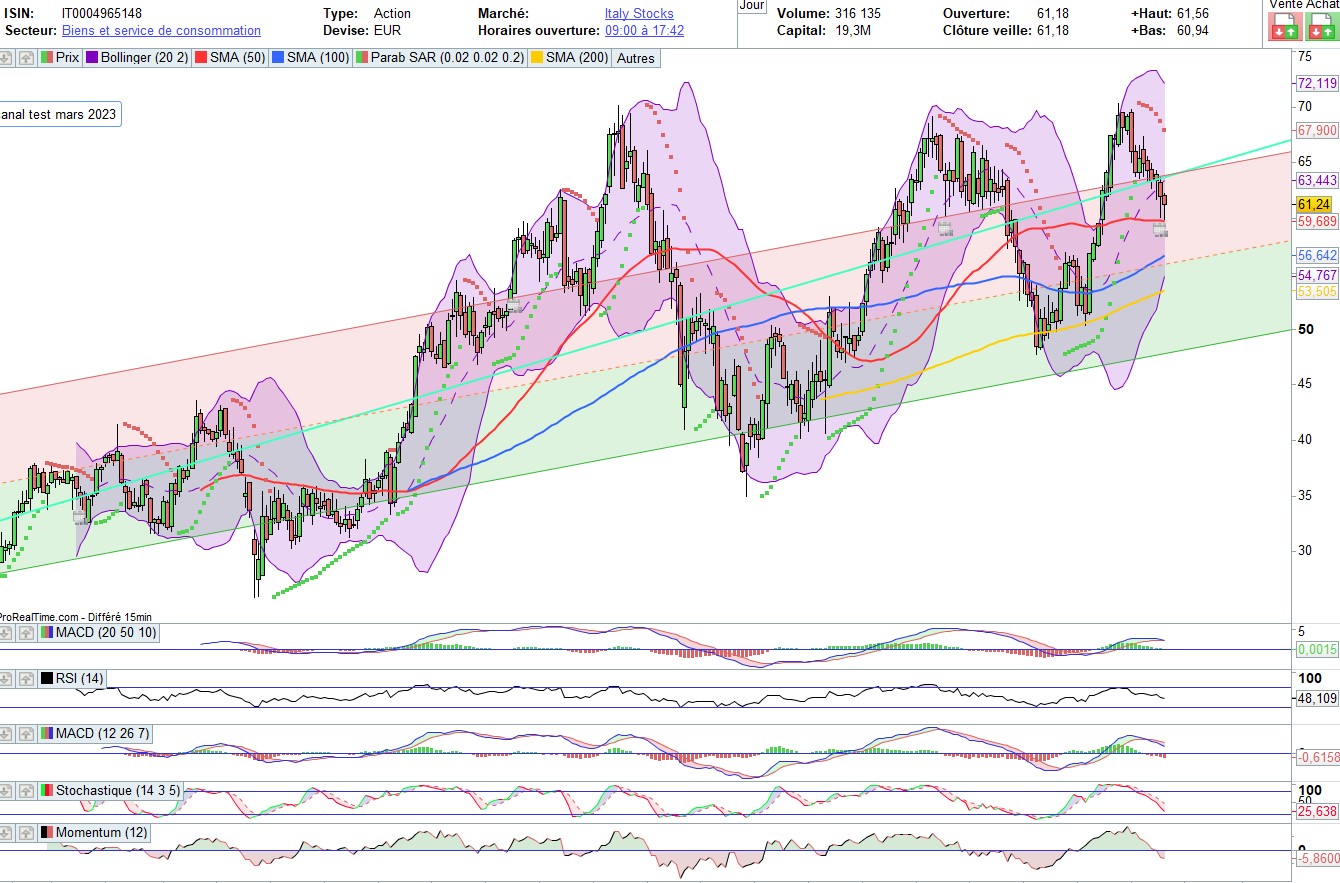Select the 'anal test mars 2023' chart annotation
This screenshot has width=1340, height=883.
[x=60, y=114]
